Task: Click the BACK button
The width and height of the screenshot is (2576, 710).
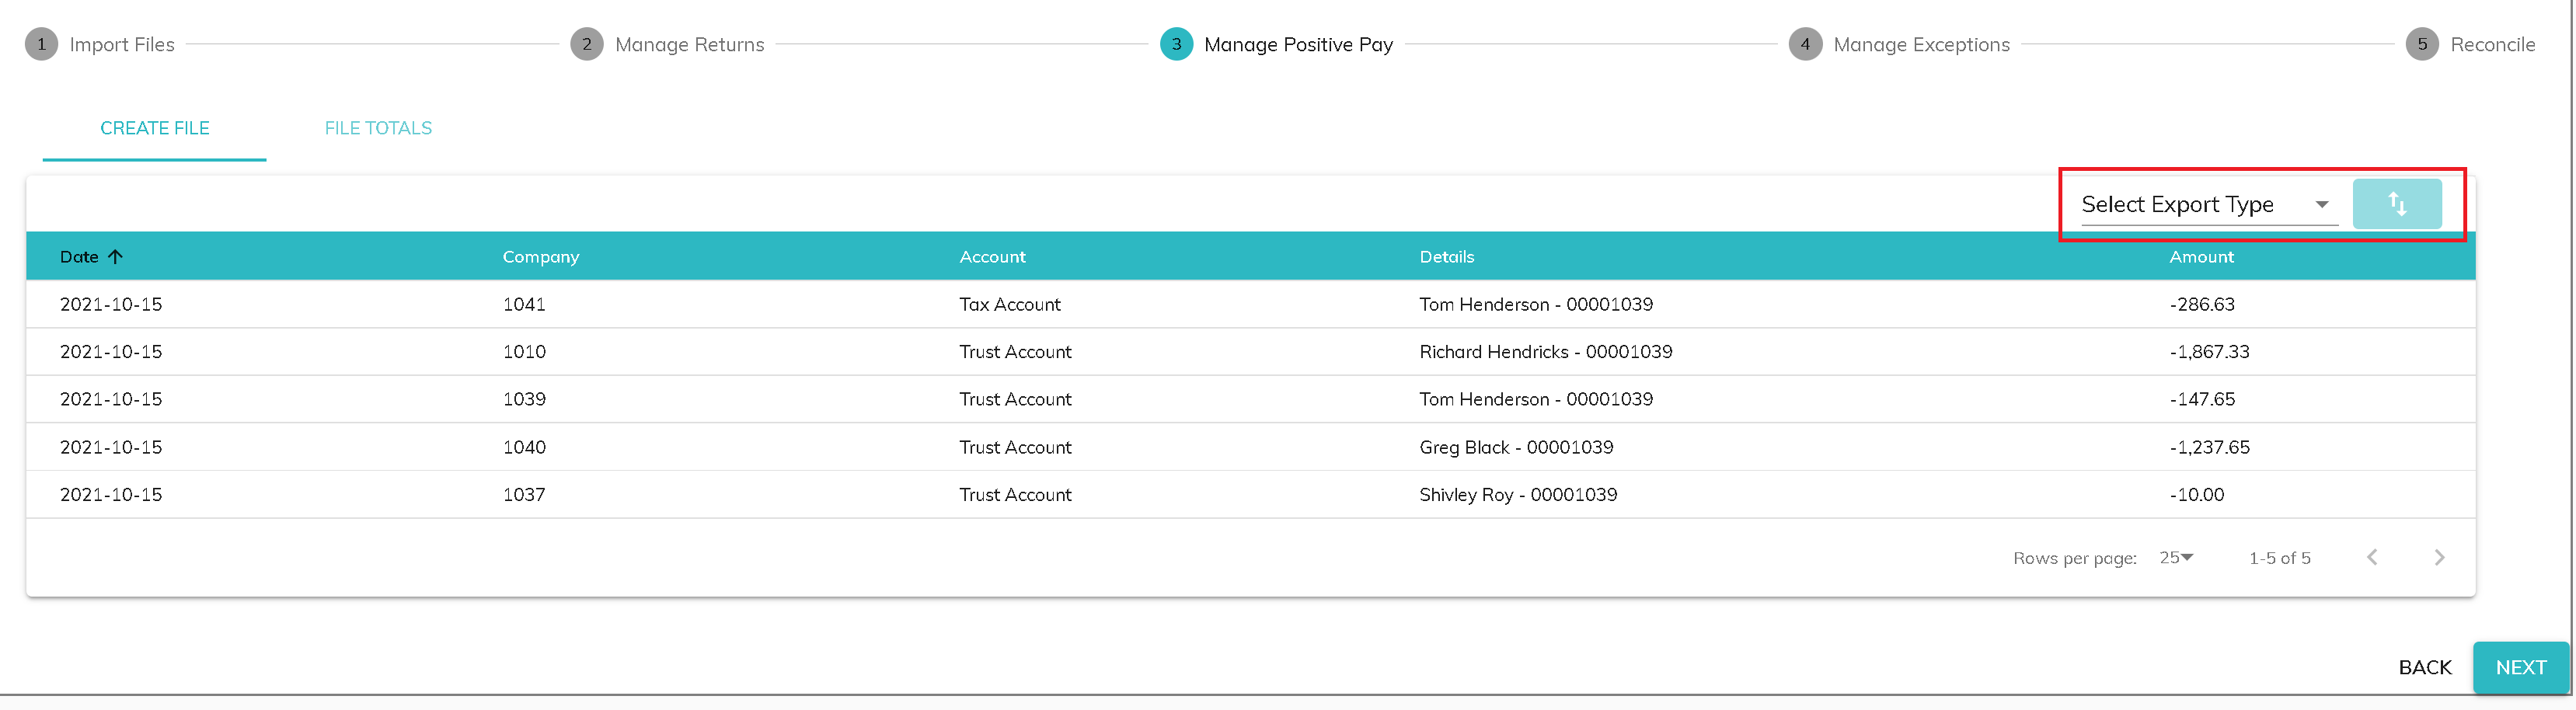Action: pos(2424,667)
